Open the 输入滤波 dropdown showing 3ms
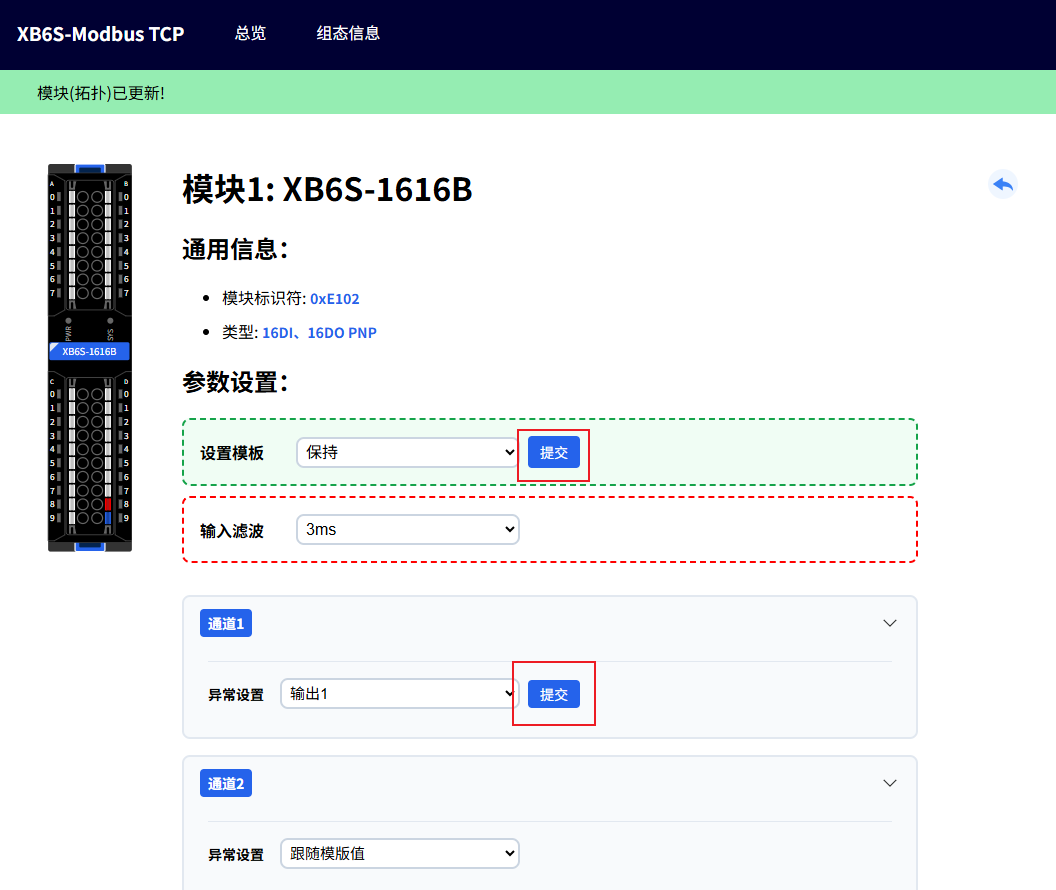This screenshot has width=1056, height=890. click(x=407, y=529)
